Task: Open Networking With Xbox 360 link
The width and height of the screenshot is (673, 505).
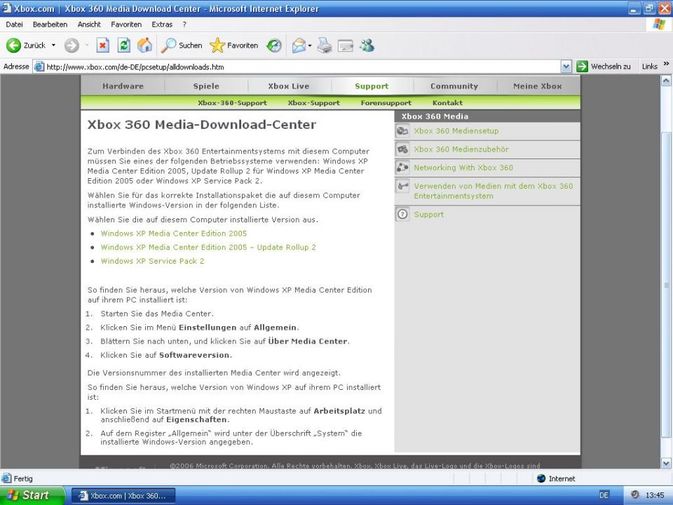Action: 463,168
